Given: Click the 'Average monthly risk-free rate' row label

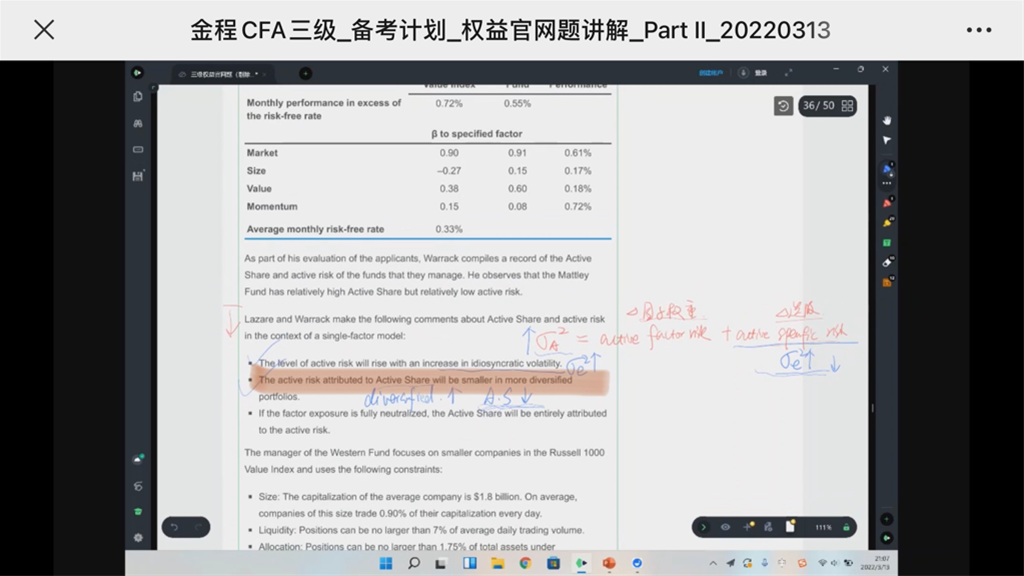Looking at the screenshot, I should [315, 229].
